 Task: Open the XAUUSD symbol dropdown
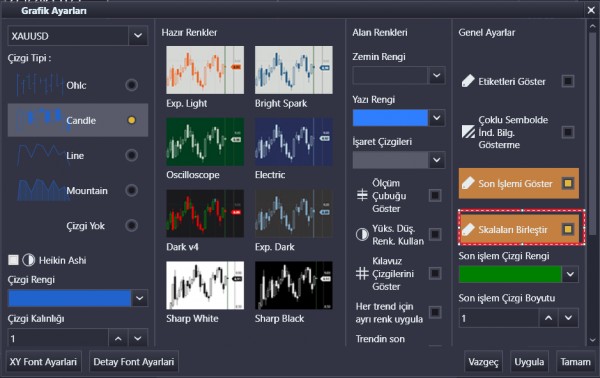tap(138, 36)
